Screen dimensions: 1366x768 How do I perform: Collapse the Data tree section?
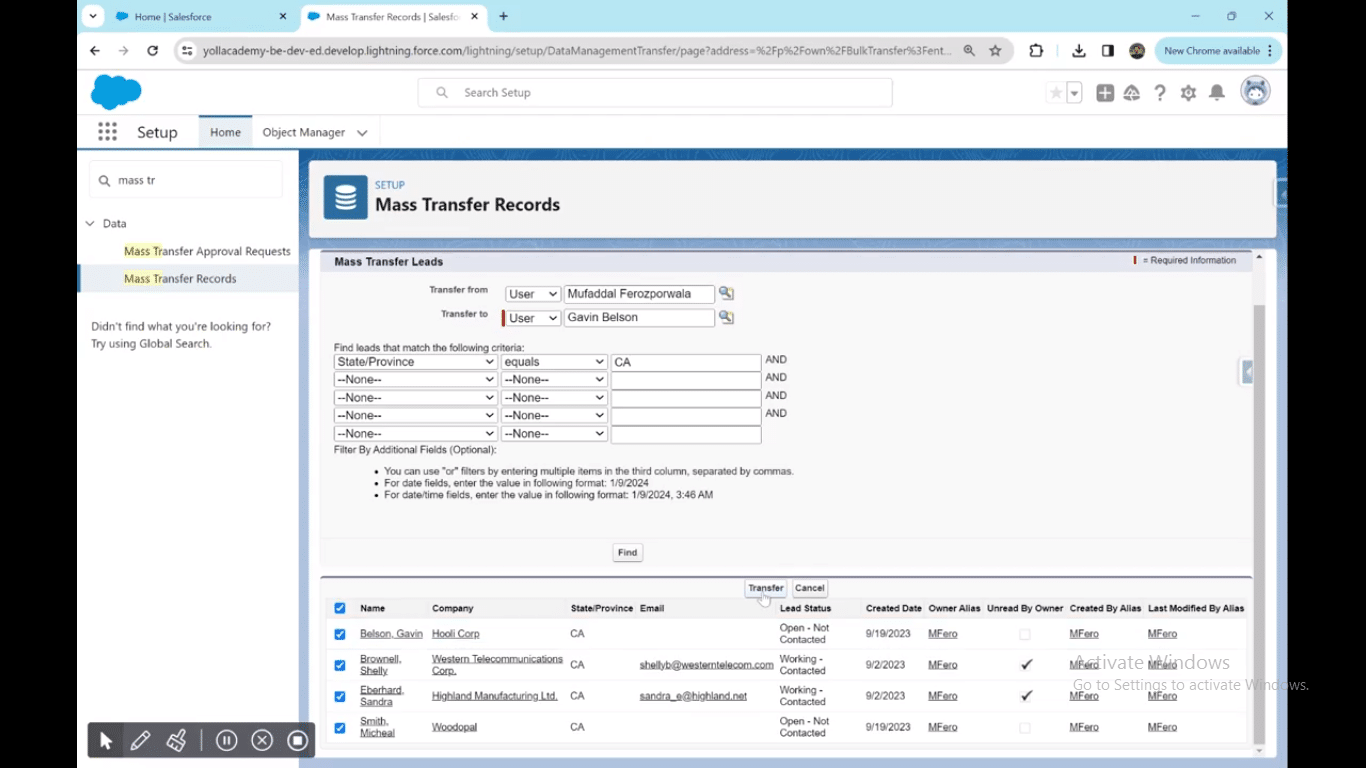[x=90, y=224]
